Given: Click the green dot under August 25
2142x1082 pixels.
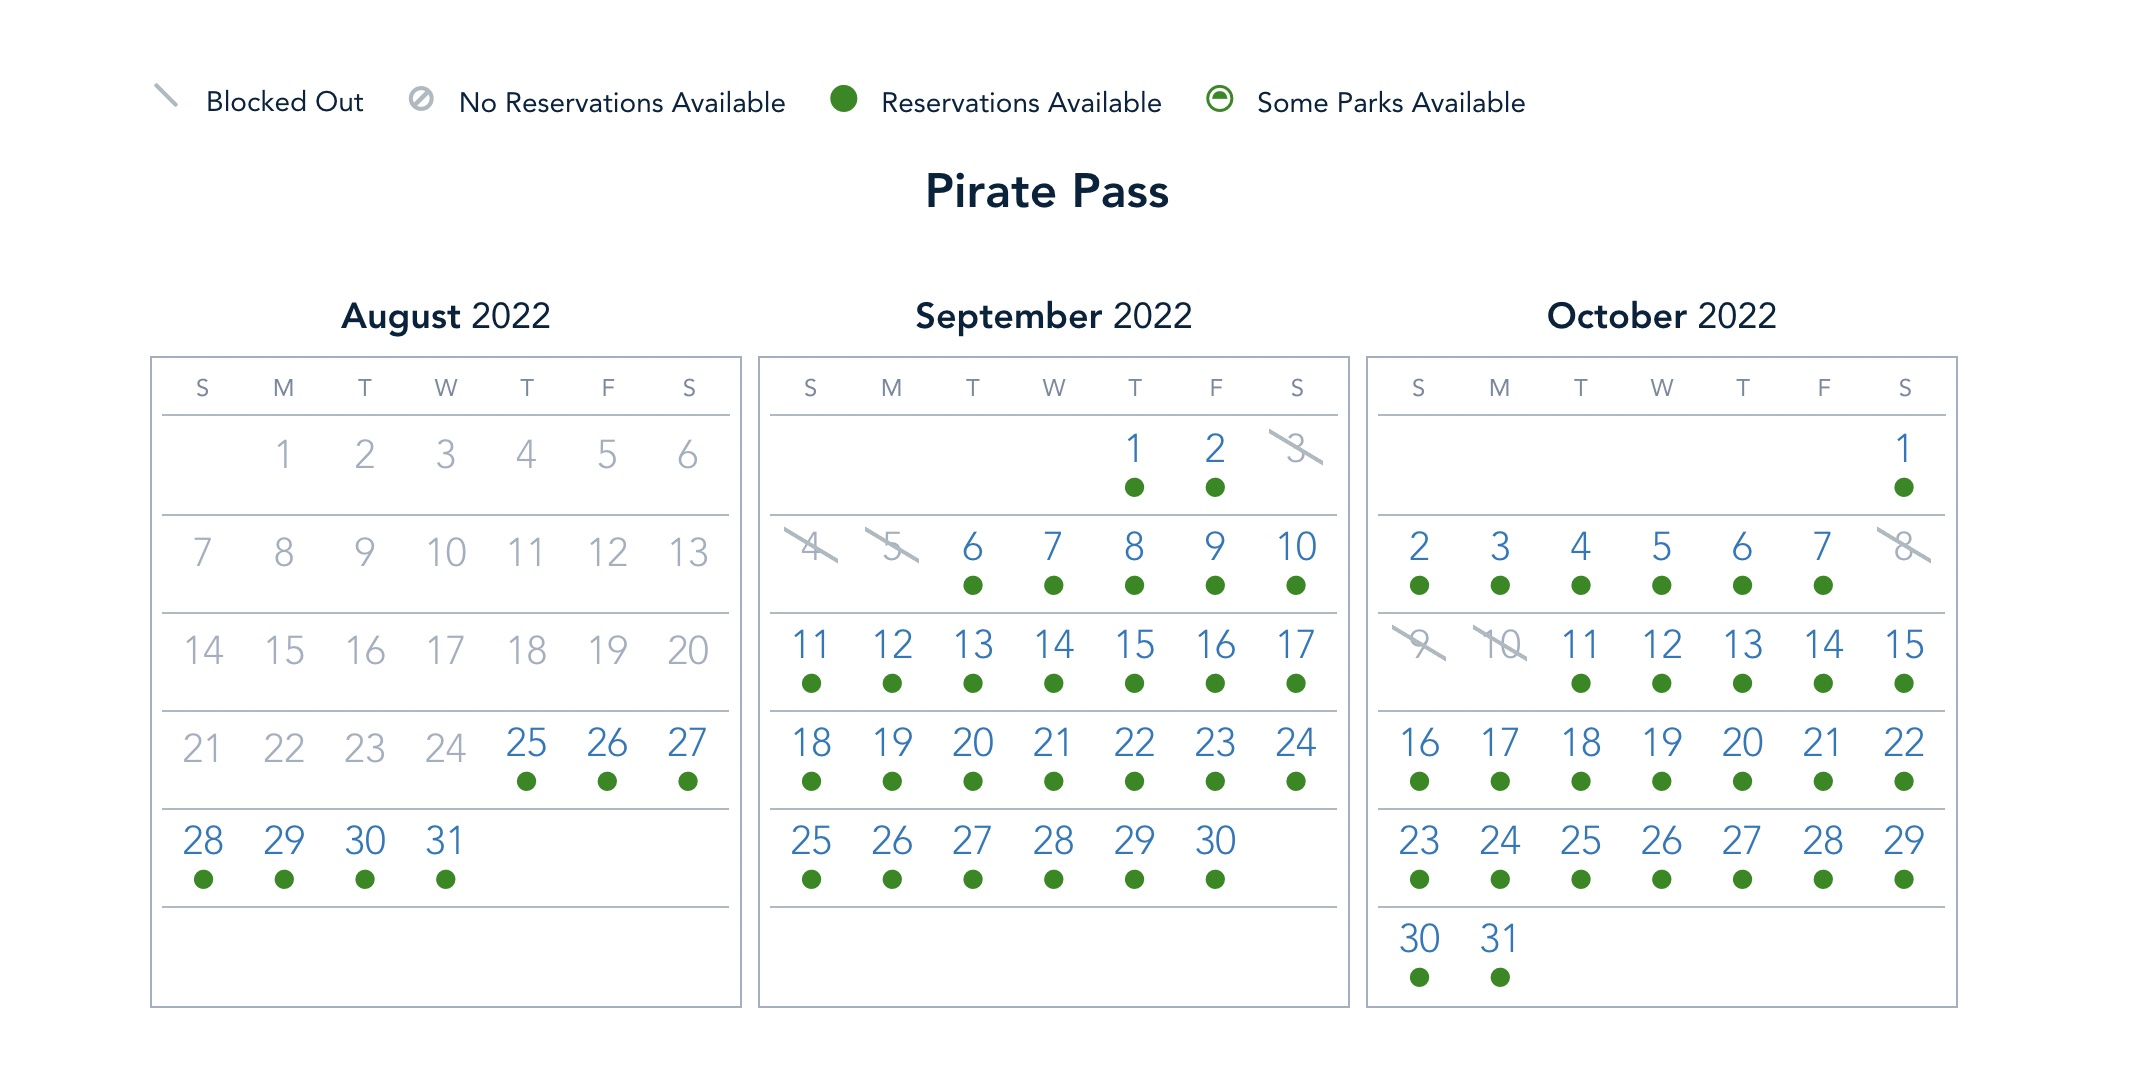Looking at the screenshot, I should pyautogui.click(x=526, y=782).
